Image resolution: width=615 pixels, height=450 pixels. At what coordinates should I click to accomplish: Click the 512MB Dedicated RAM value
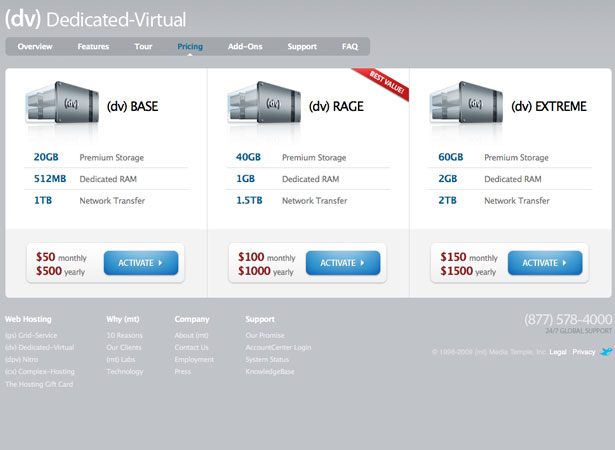[x=50, y=179]
